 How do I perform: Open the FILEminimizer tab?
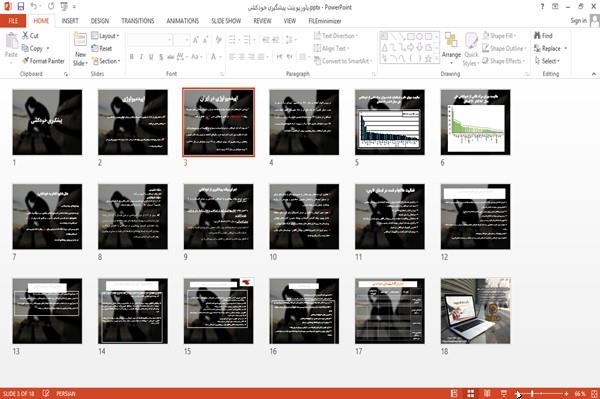(325, 21)
